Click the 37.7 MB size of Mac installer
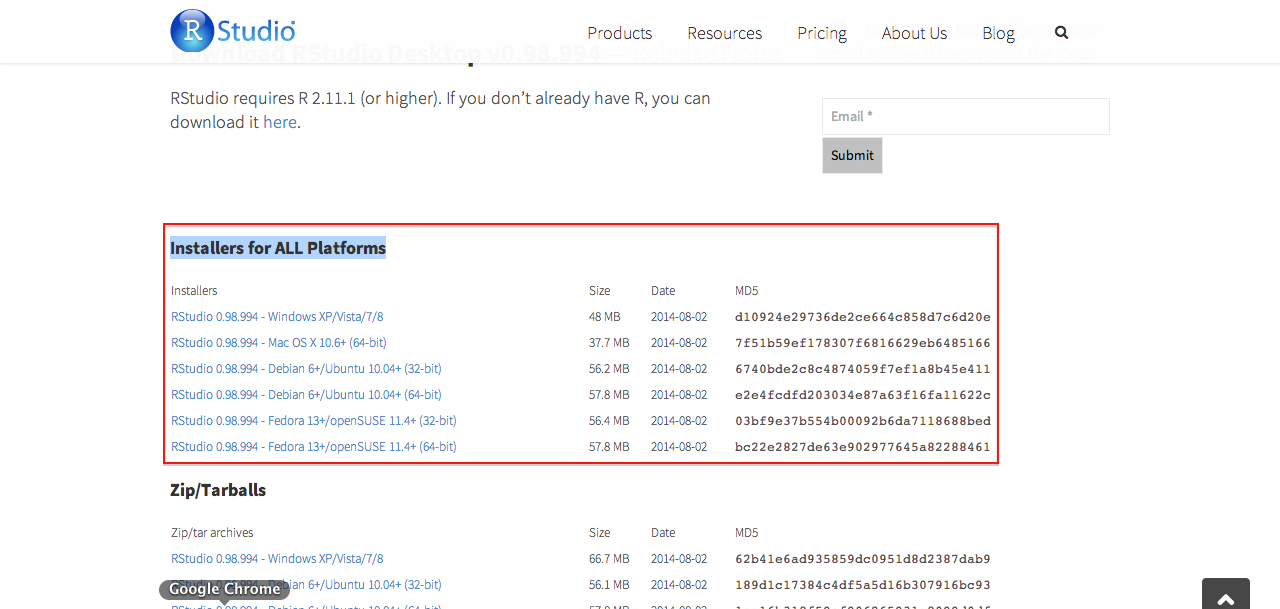The height and width of the screenshot is (609, 1280). [x=609, y=343]
